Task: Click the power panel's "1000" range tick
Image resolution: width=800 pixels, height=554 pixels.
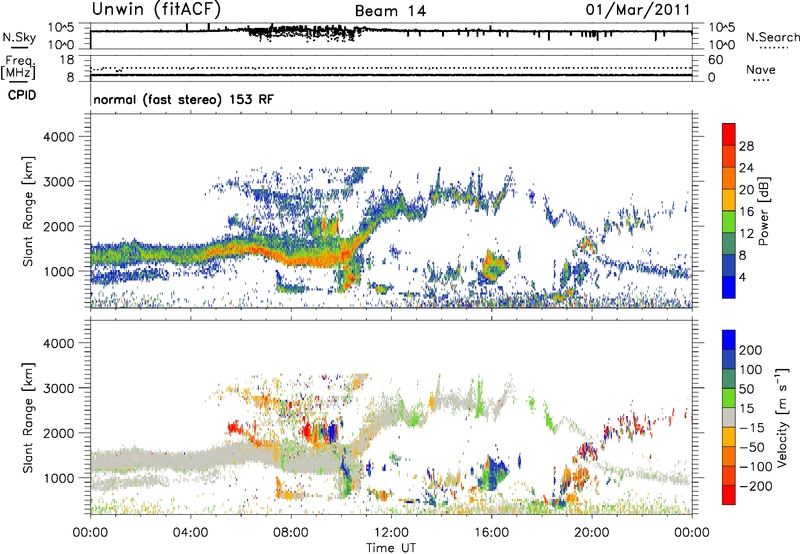Action: (x=59, y=271)
